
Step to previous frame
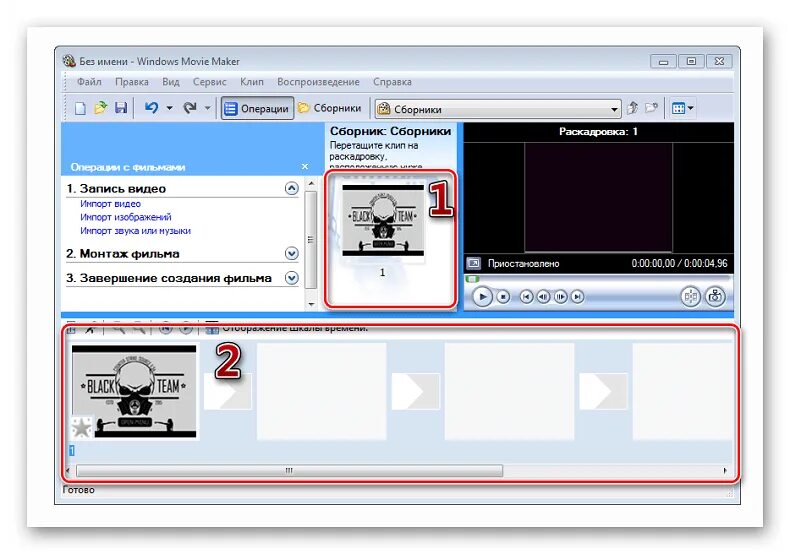[543, 297]
